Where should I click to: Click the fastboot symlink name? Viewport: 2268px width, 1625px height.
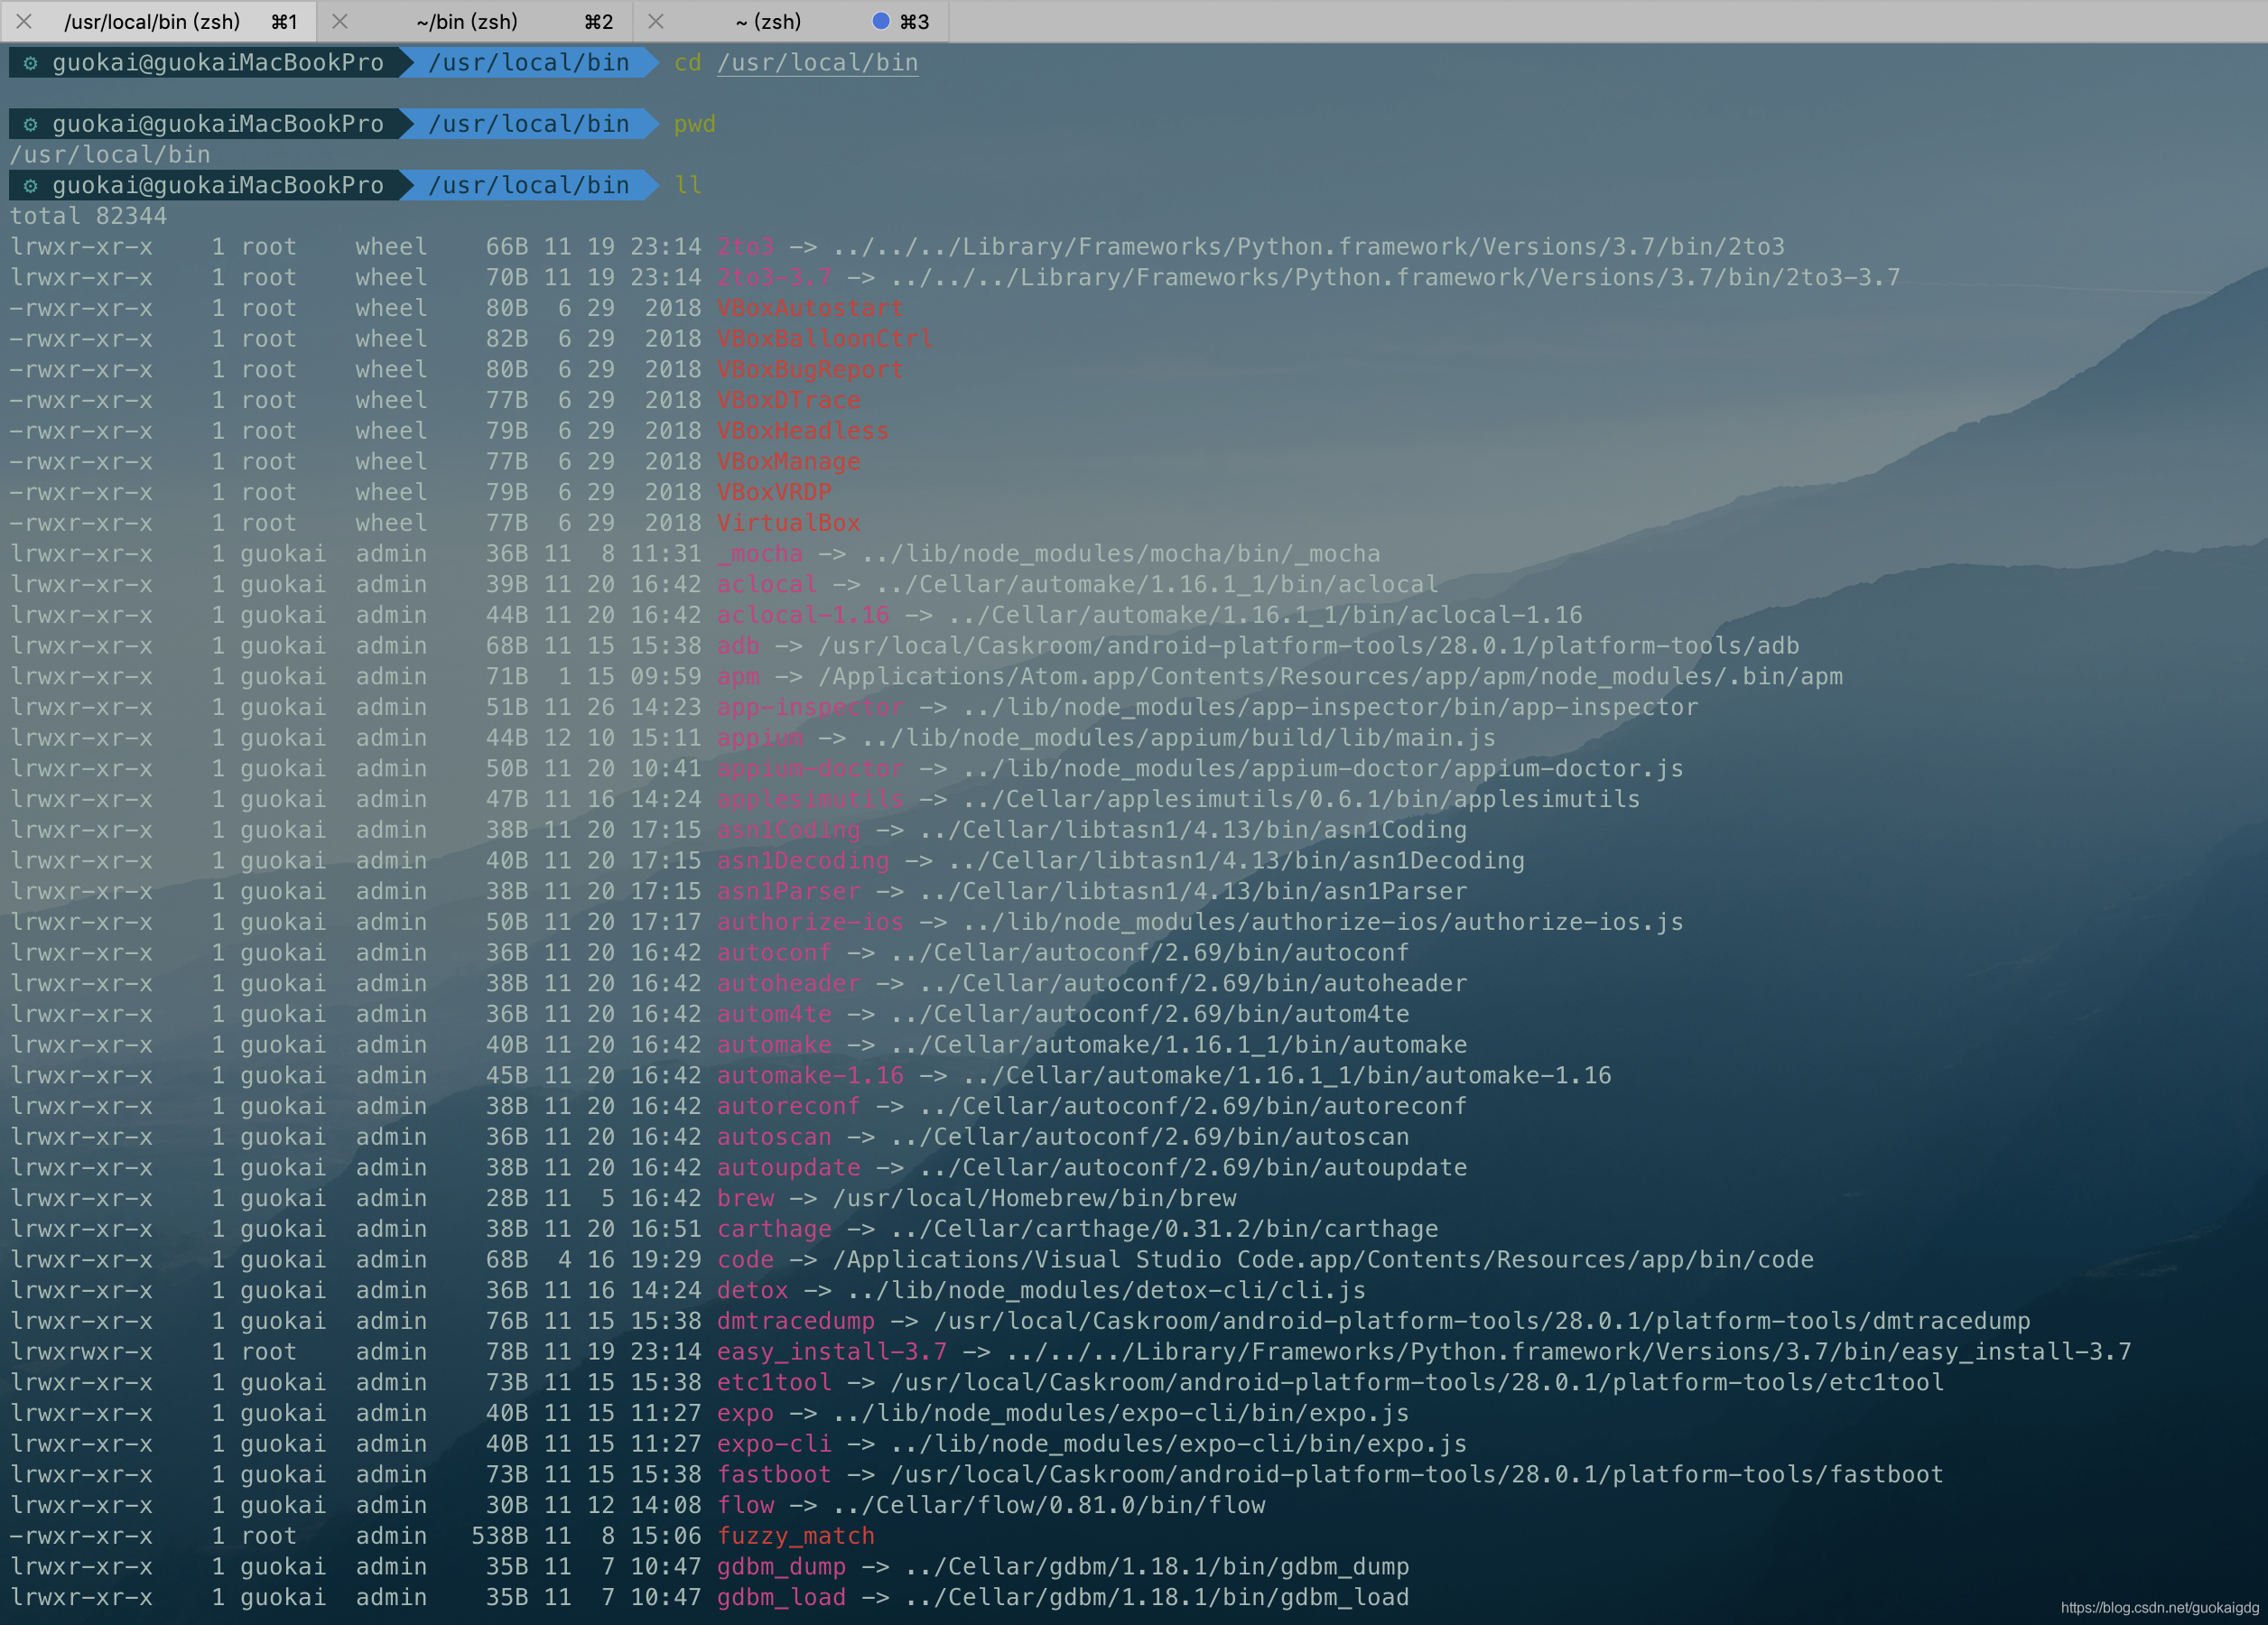coord(774,1474)
